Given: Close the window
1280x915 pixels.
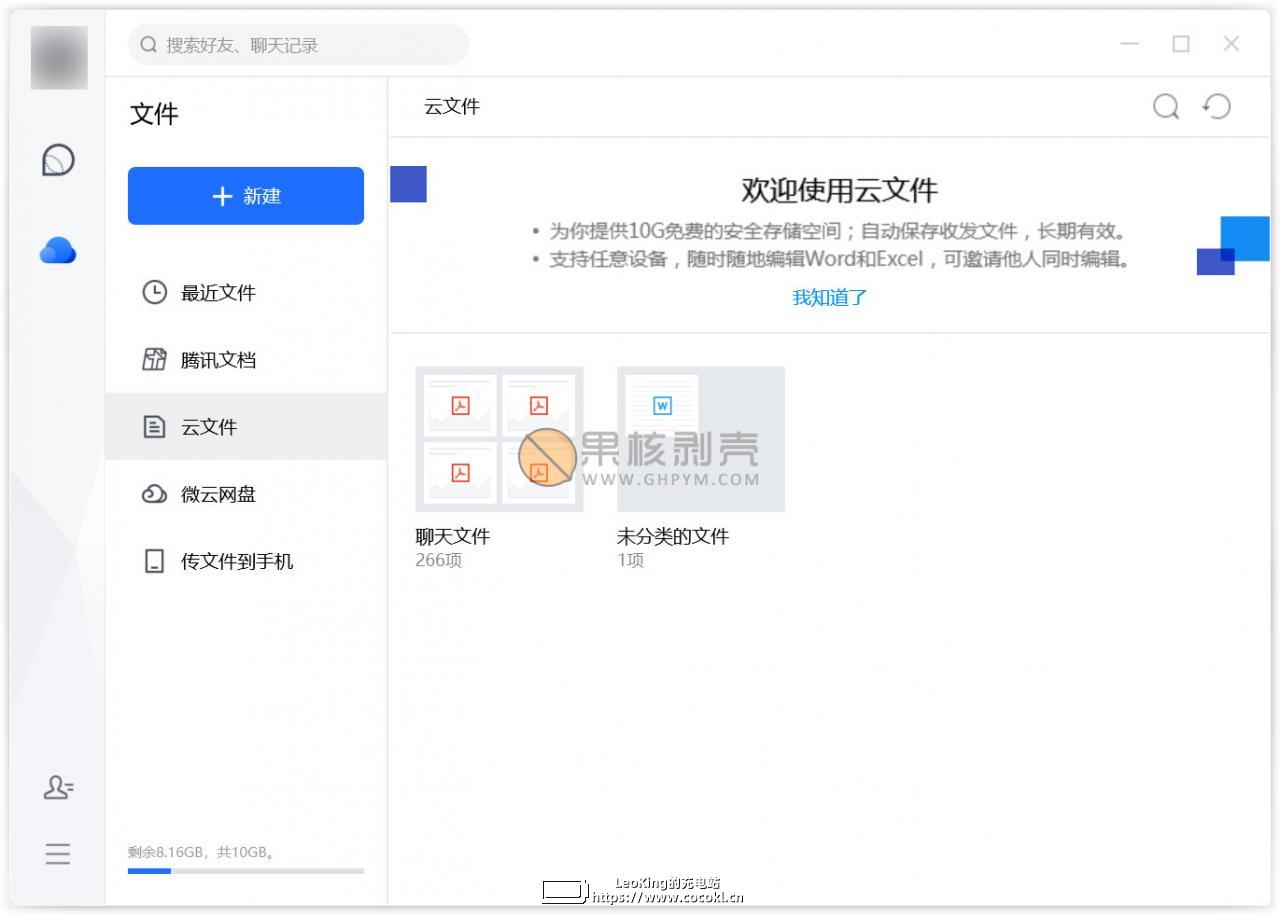Looking at the screenshot, I should tap(1231, 44).
